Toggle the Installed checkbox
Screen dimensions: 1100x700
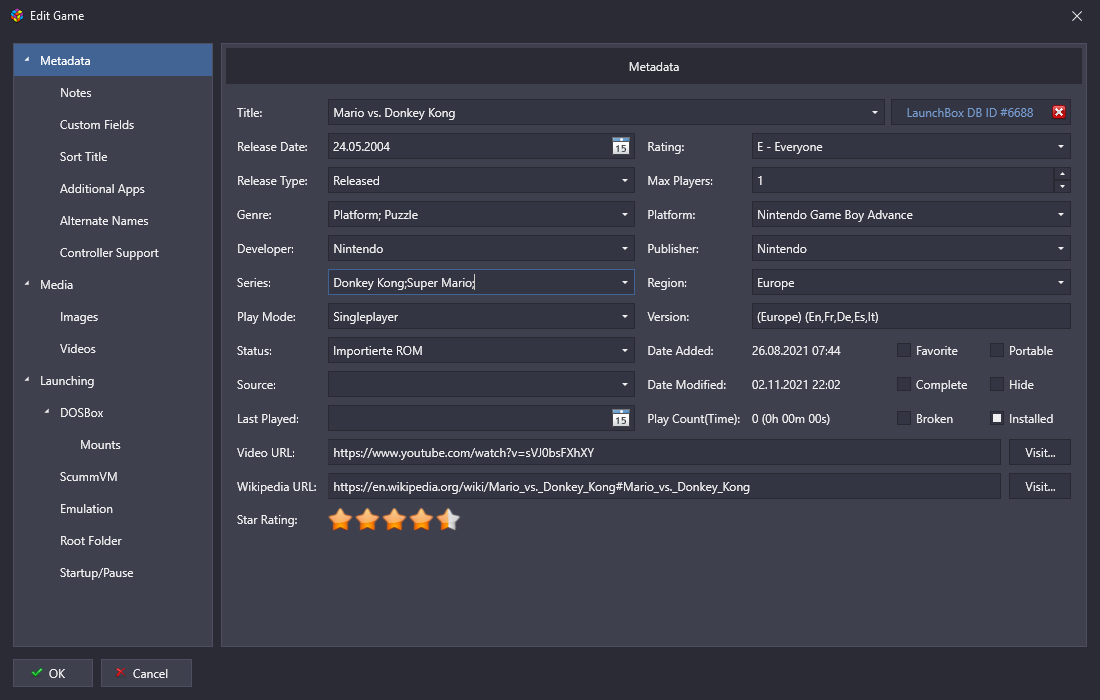[x=996, y=418]
